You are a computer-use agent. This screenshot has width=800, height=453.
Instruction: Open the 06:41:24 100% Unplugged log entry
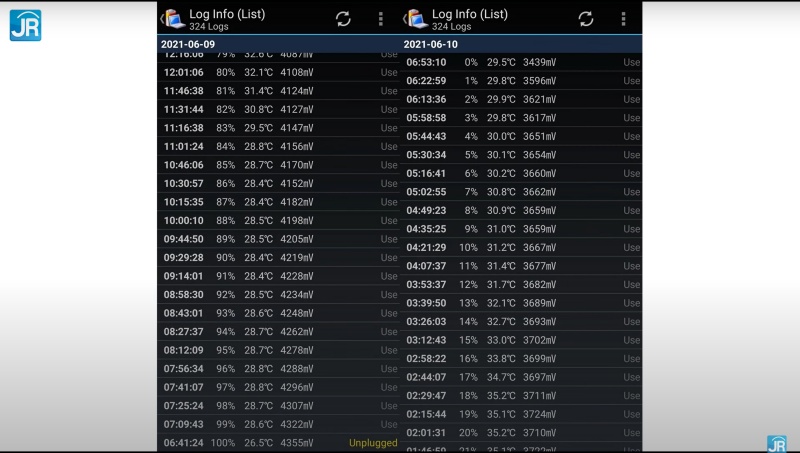279,443
